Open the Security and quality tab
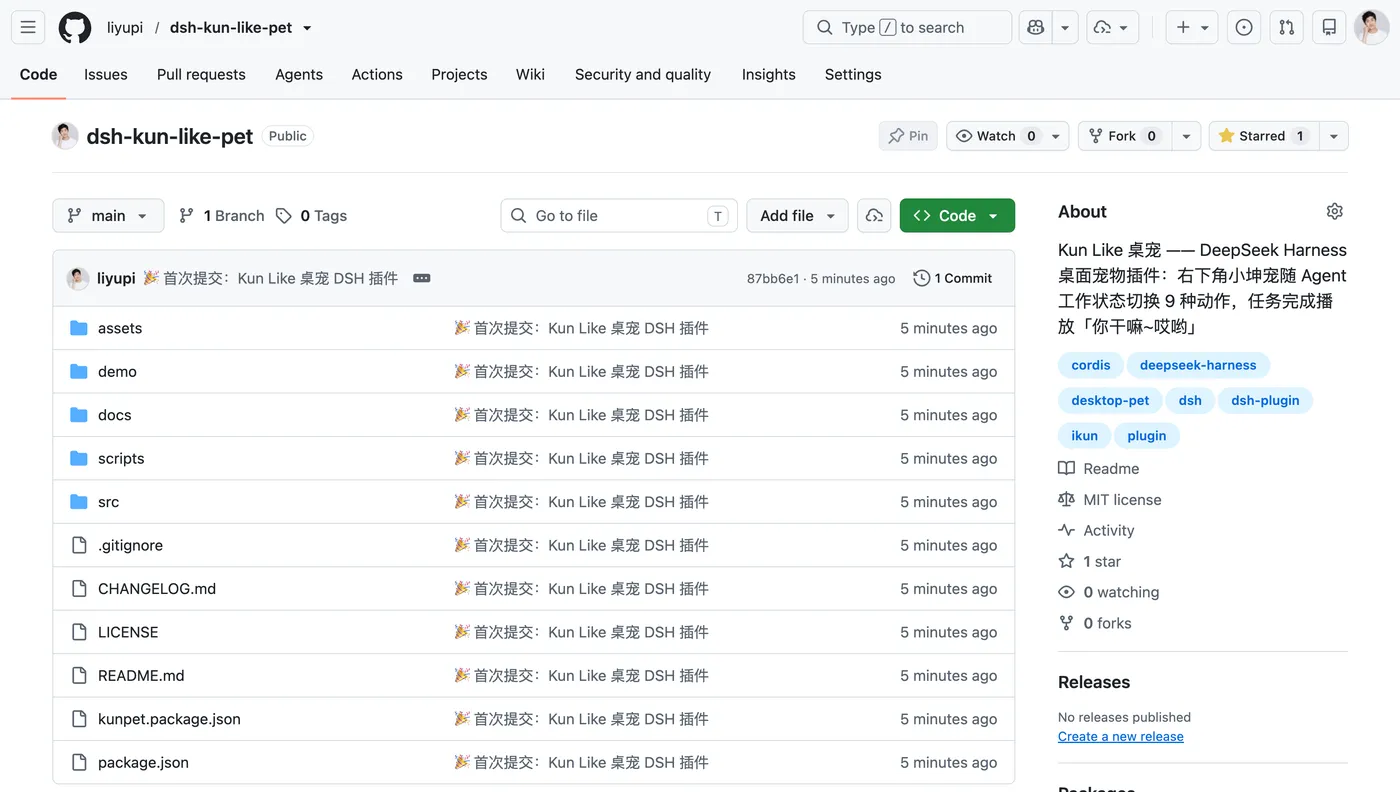This screenshot has width=1400, height=792. [x=643, y=74]
